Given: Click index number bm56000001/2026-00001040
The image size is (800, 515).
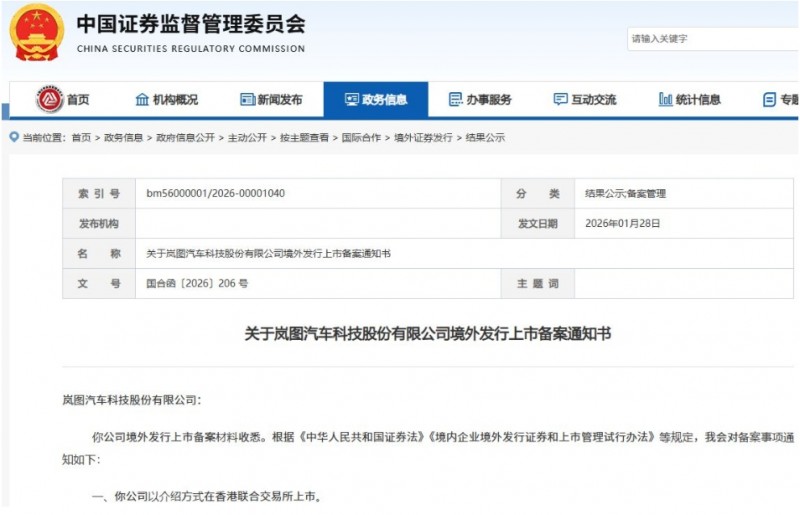Looking at the screenshot, I should pyautogui.click(x=215, y=193).
